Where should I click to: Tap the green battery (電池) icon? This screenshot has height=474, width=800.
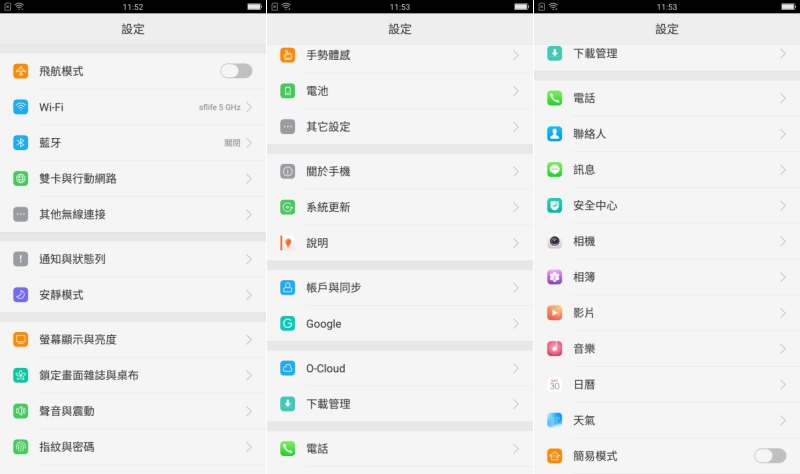(x=288, y=91)
